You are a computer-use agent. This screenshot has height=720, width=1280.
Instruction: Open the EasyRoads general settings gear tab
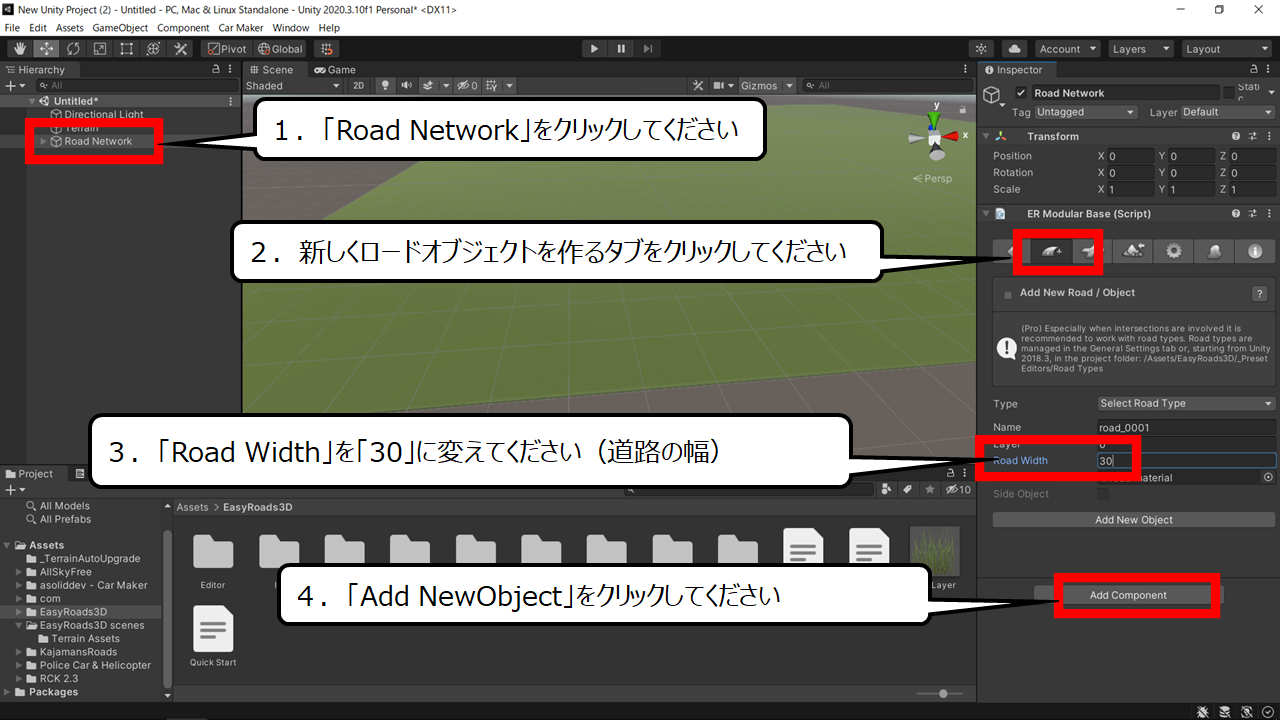[1174, 252]
